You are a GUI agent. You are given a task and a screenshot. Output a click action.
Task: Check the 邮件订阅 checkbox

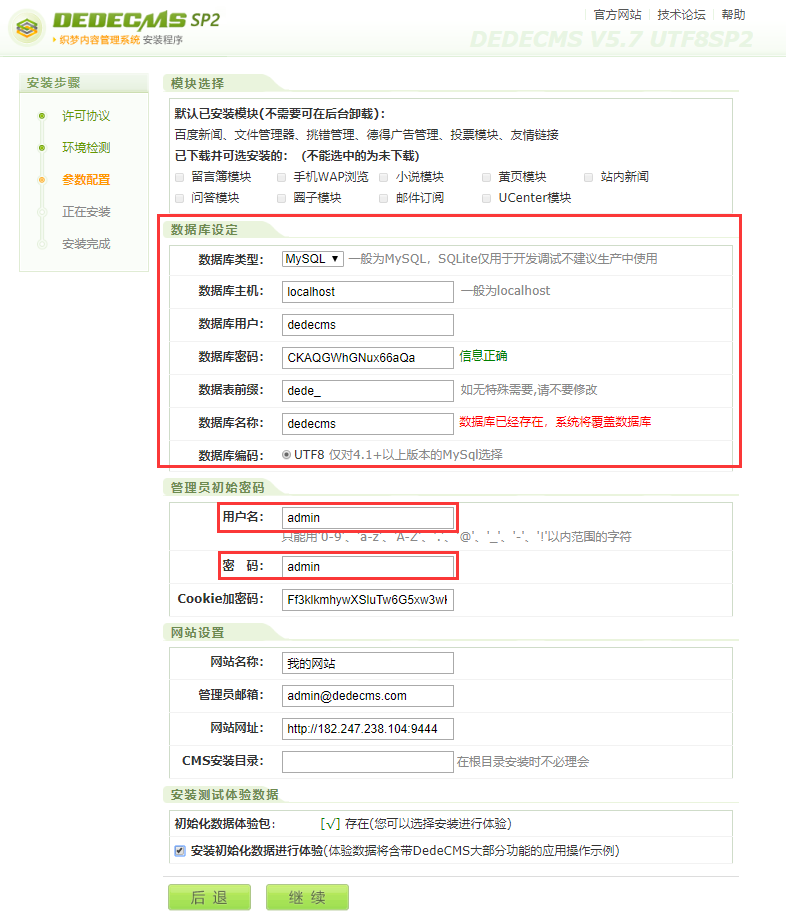pos(384,199)
